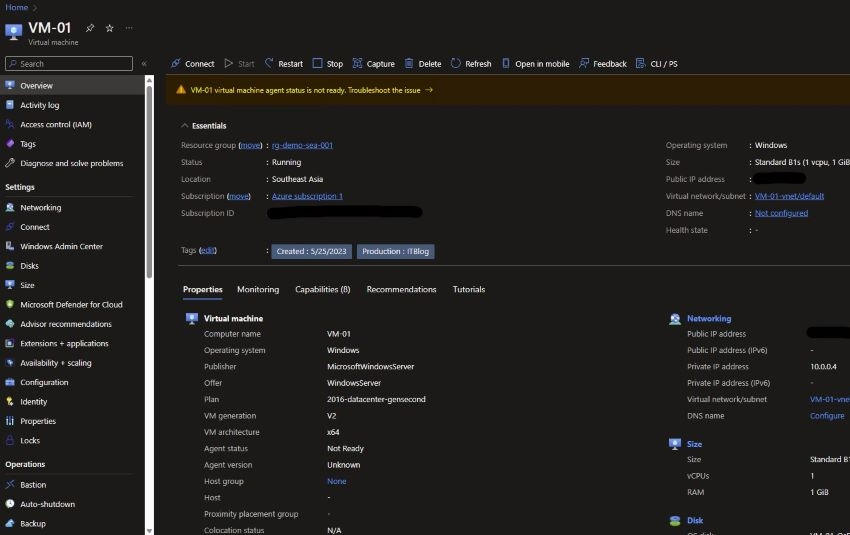Screen dimensions: 850x535
Task: Refresh the VM overview page
Action: tap(471, 63)
